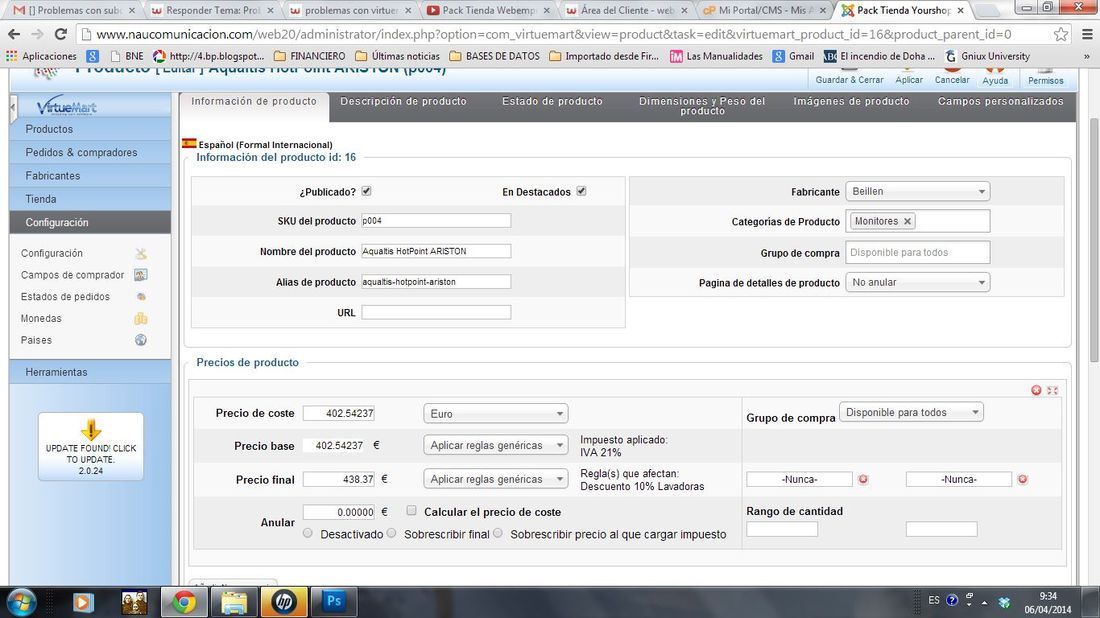The height and width of the screenshot is (618, 1100).
Task: Click Guardar & Cerrar toolbar button
Action: [849, 76]
